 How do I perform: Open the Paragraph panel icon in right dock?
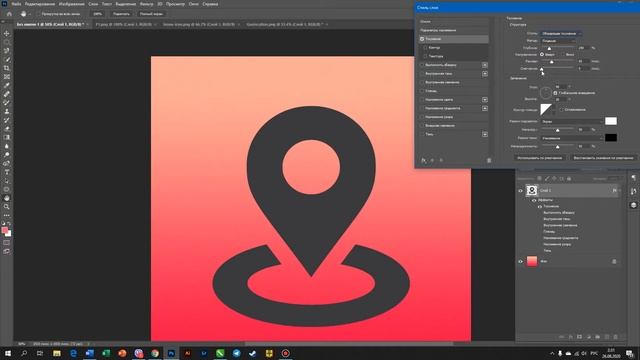pos(633,178)
